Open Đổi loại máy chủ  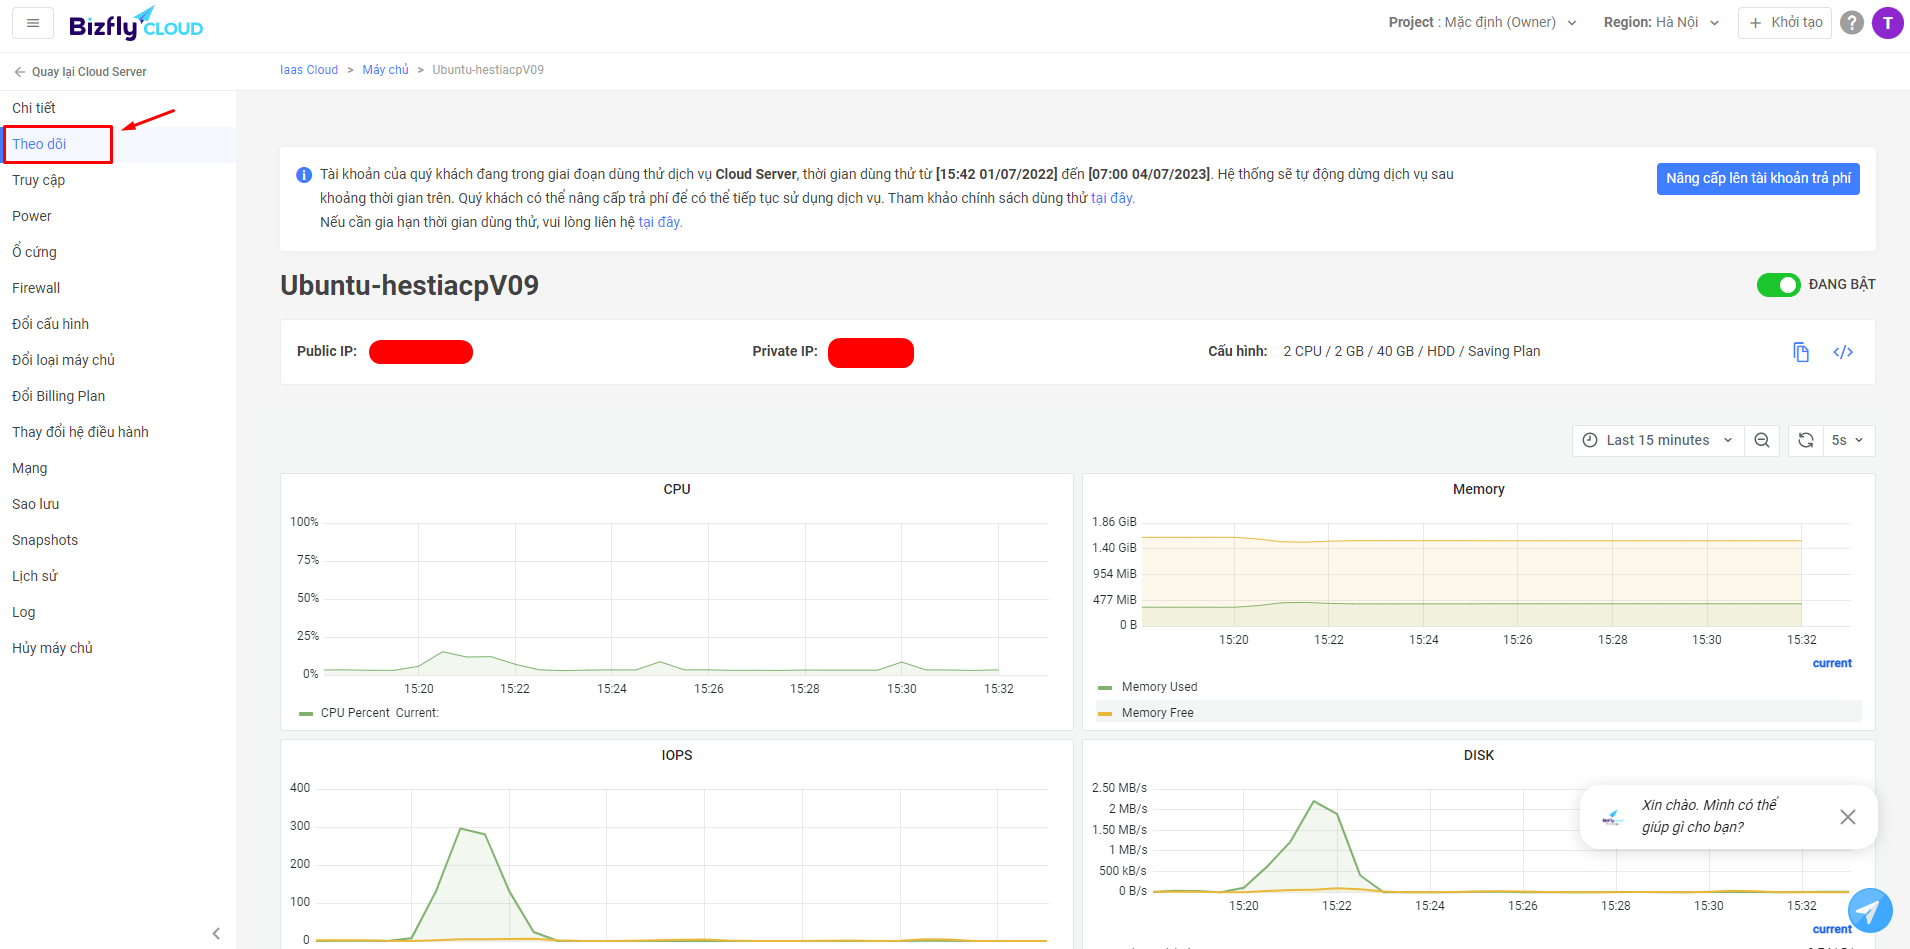118,360
